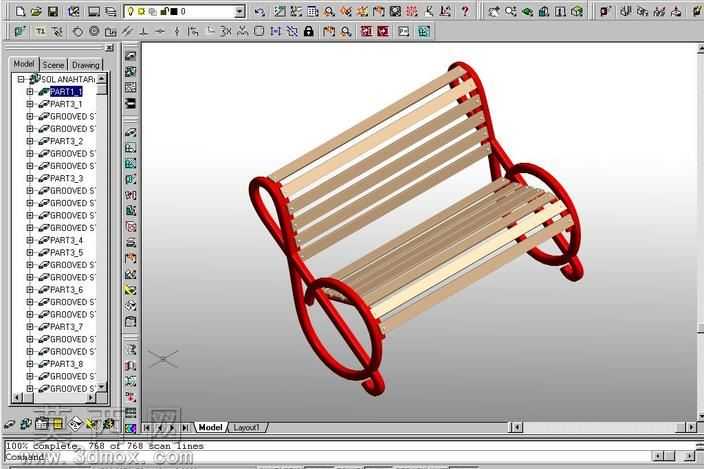Close the browser panel with its X button

[x=110, y=48]
